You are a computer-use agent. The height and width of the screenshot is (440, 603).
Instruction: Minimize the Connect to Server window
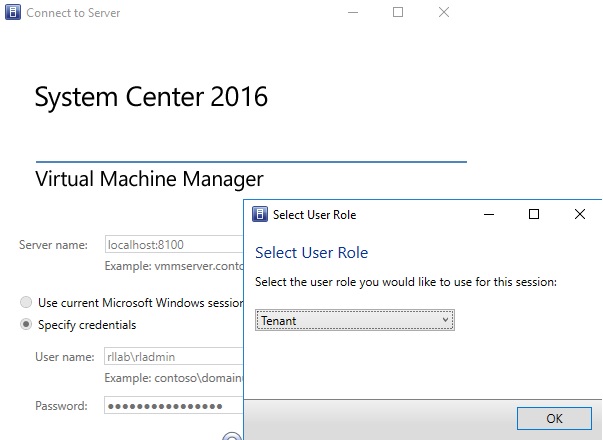pos(353,12)
